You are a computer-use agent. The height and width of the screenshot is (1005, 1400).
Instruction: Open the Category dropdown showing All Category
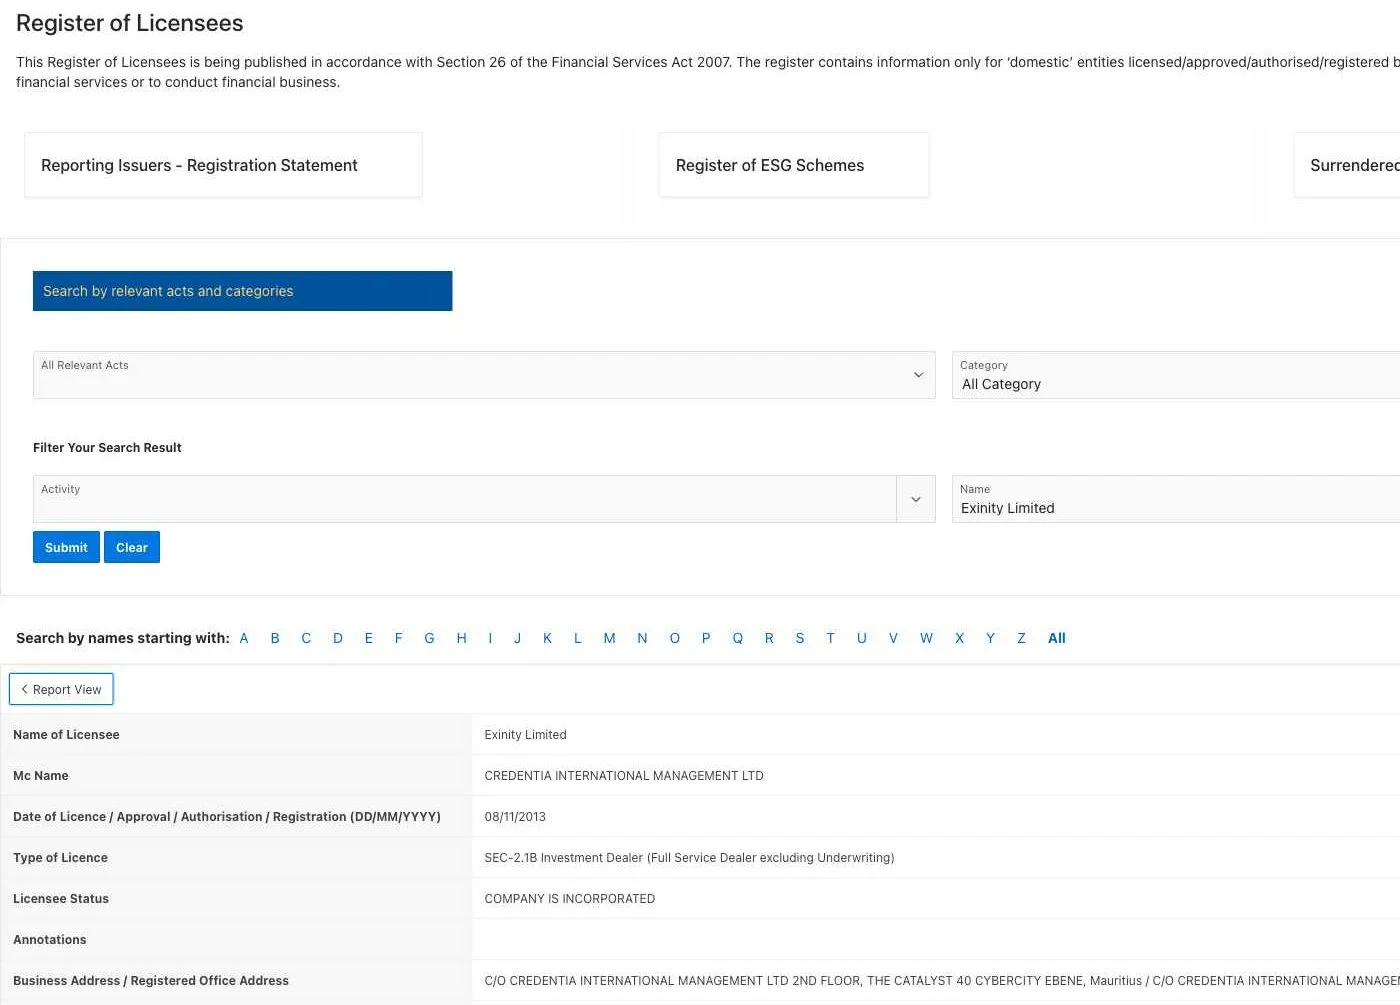[x=1176, y=375]
